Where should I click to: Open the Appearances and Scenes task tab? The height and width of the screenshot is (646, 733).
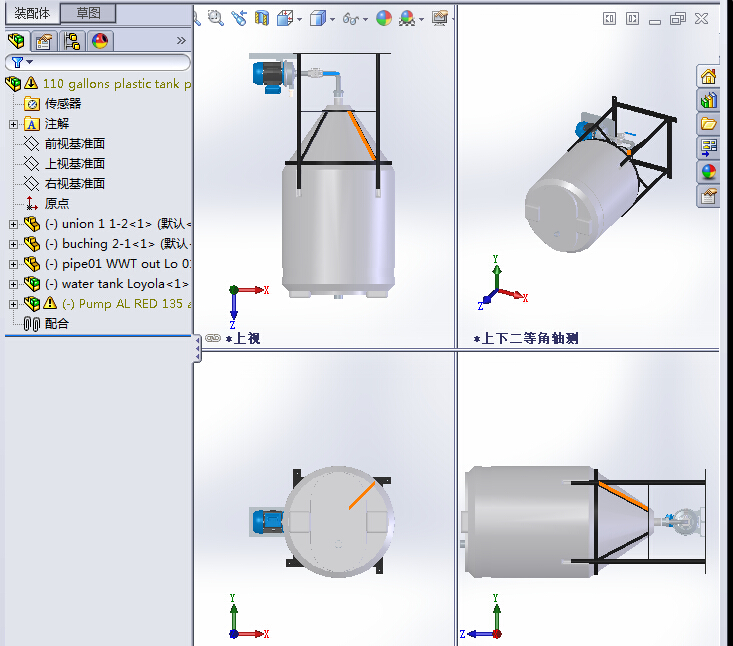(x=708, y=172)
